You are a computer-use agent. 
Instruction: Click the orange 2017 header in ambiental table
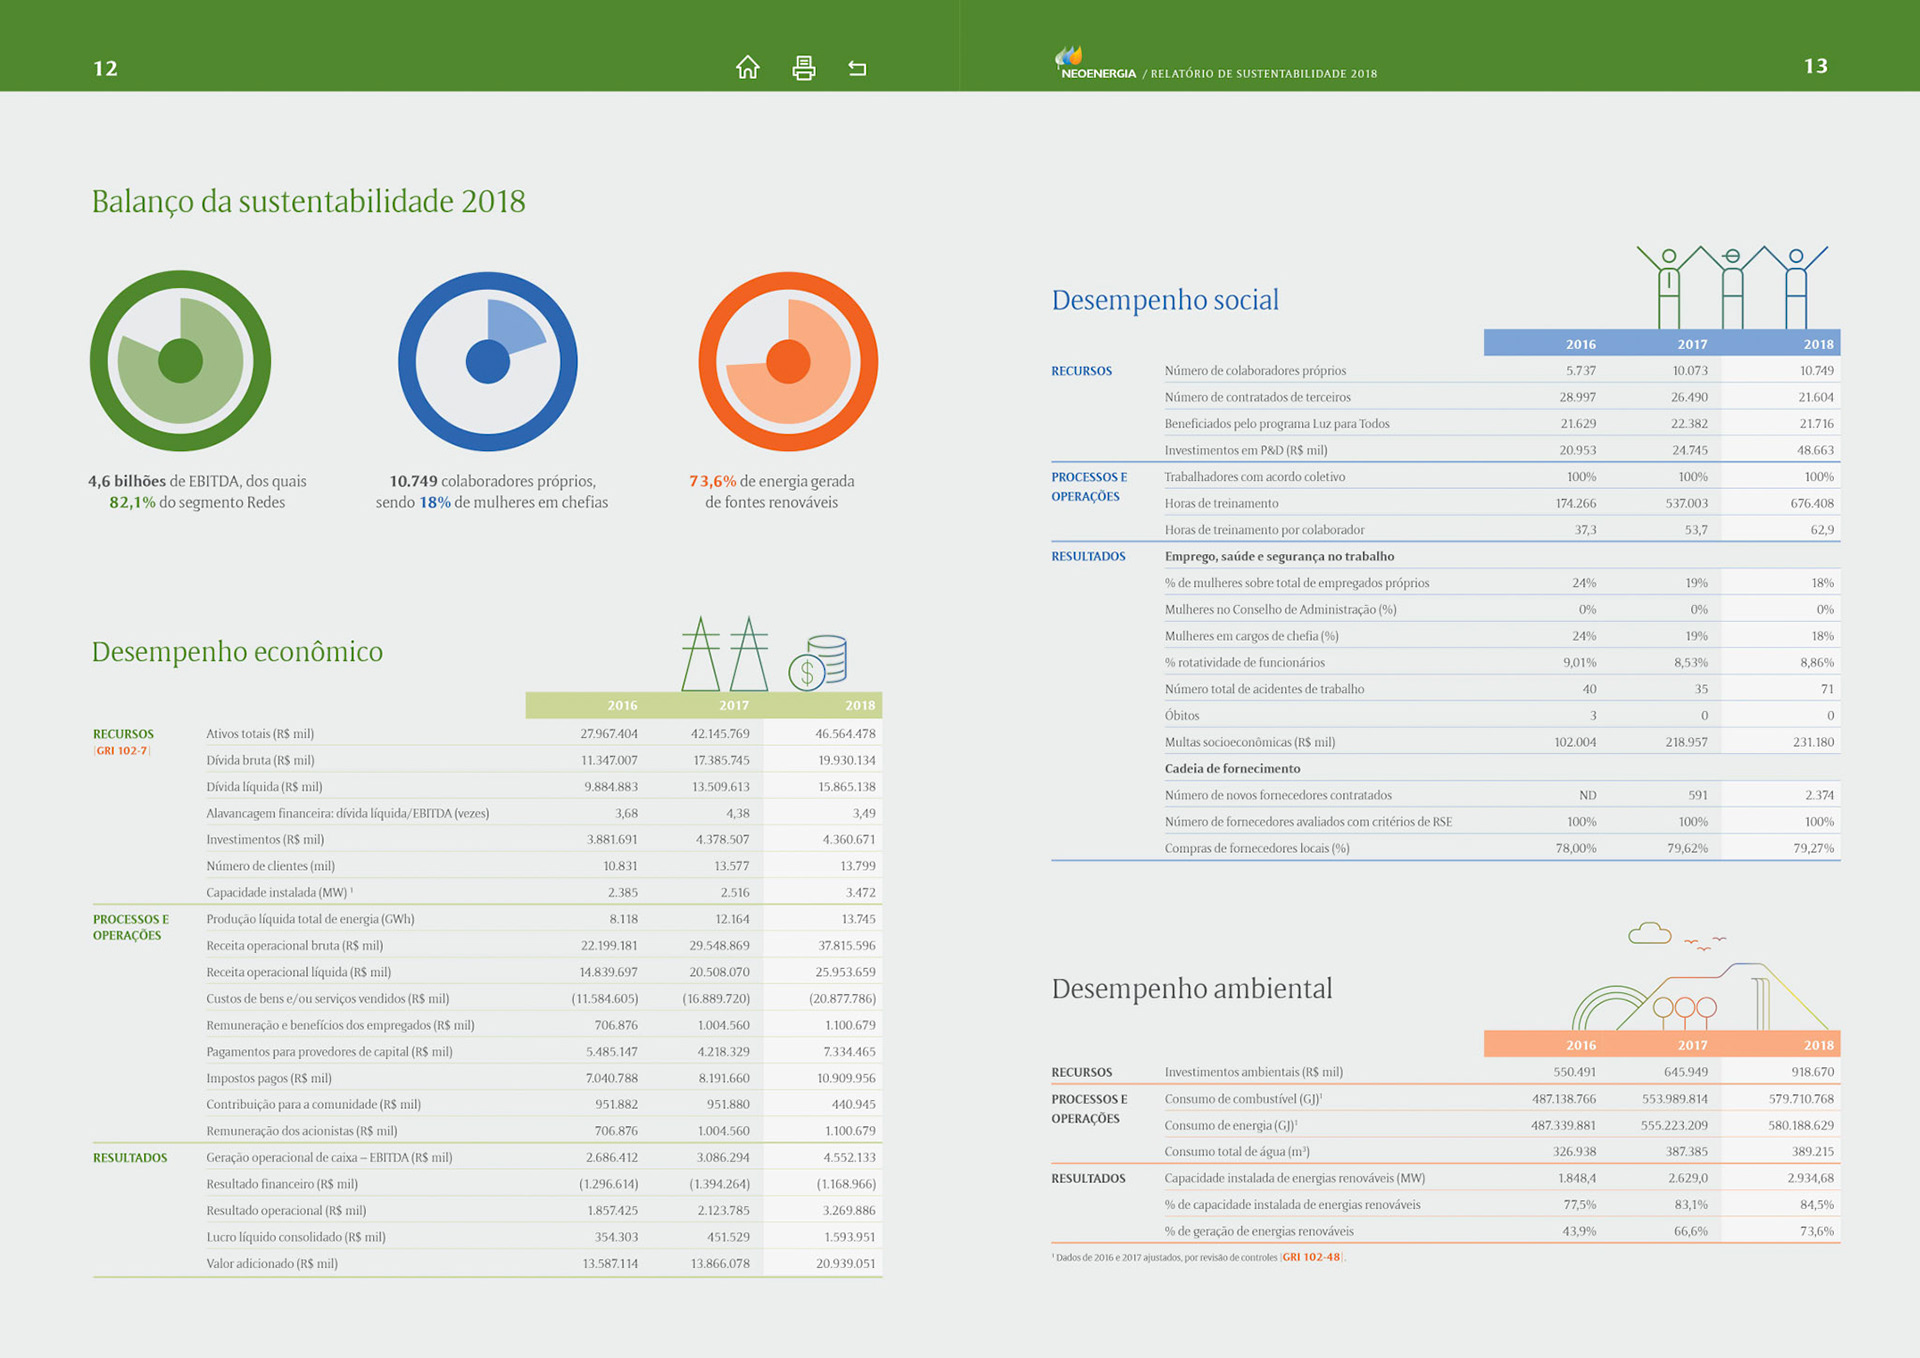[x=1692, y=1045]
